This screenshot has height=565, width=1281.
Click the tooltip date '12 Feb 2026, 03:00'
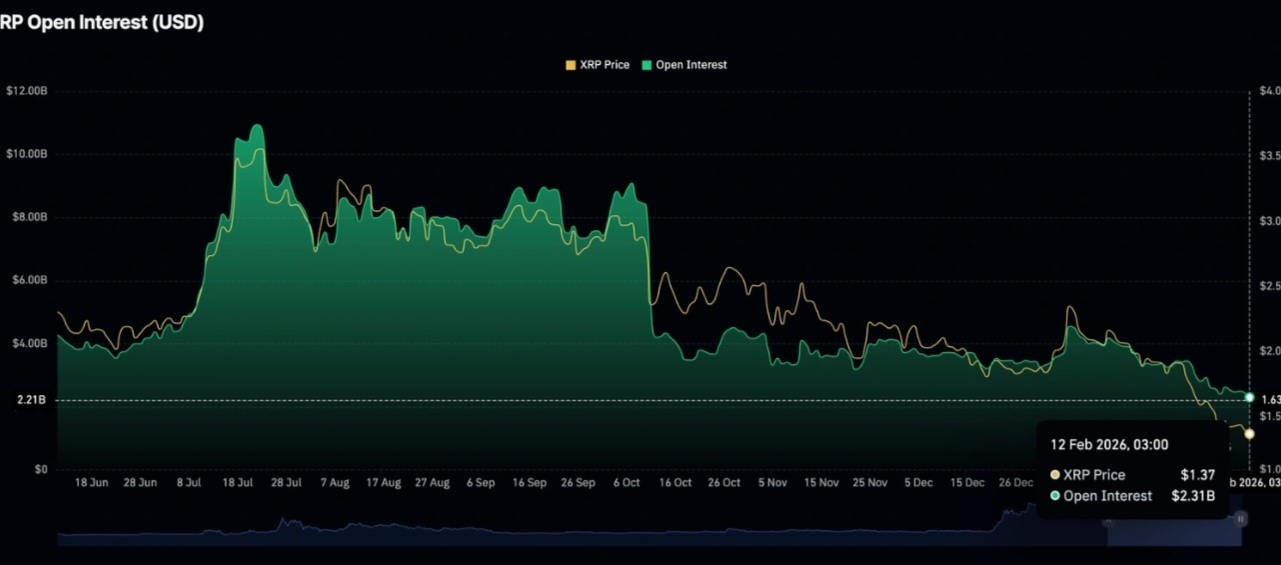(x=1109, y=445)
